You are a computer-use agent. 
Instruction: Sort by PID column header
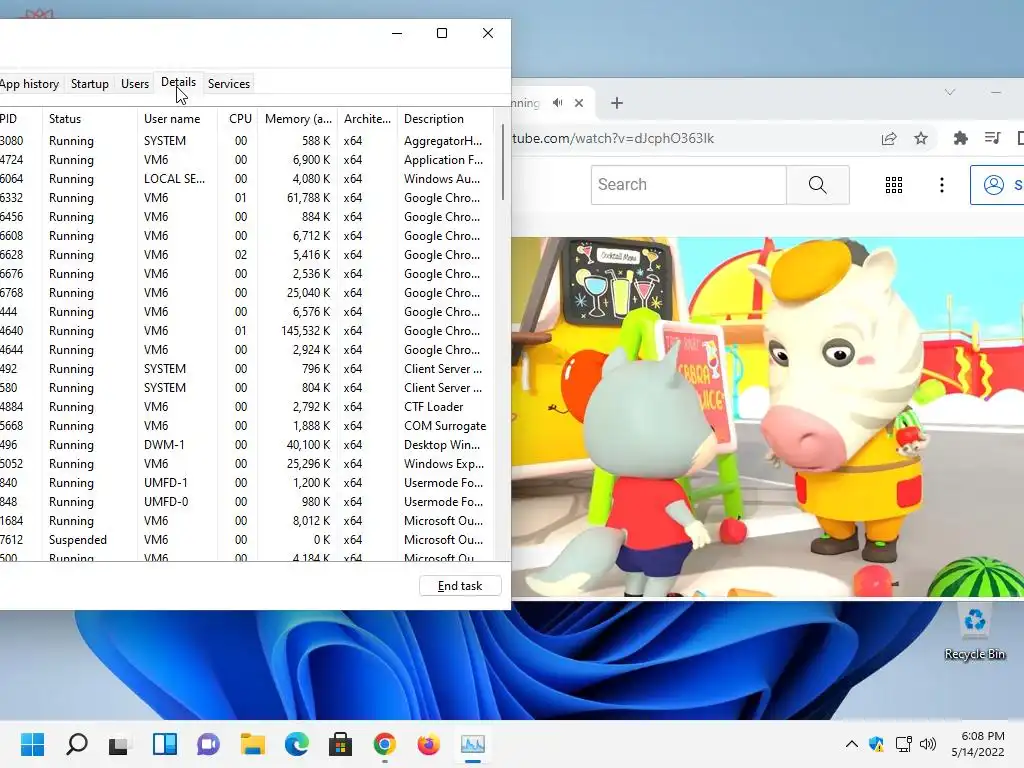click(20, 119)
